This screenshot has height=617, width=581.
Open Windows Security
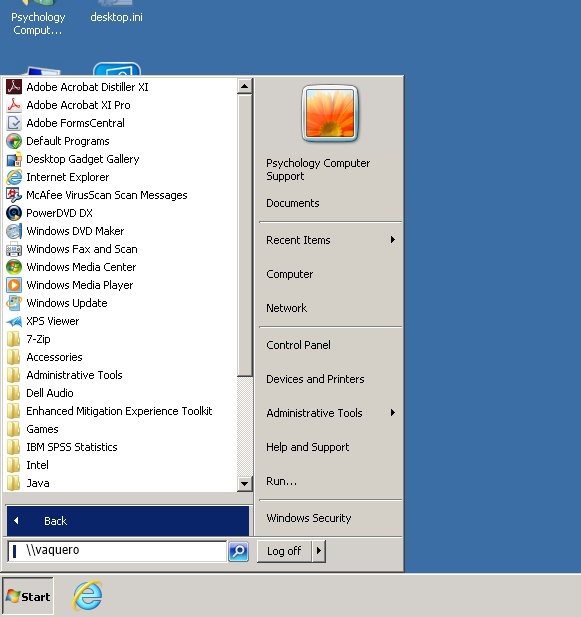pyautogui.click(x=309, y=518)
